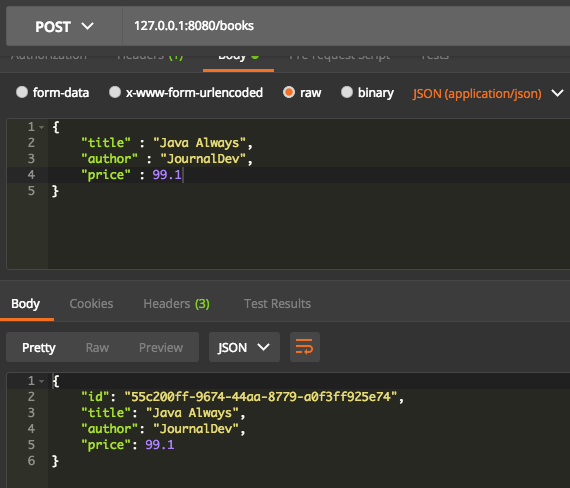This screenshot has height=488, width=570.
Task: Click response "title": "Java Always" line
Action: click(x=163, y=413)
